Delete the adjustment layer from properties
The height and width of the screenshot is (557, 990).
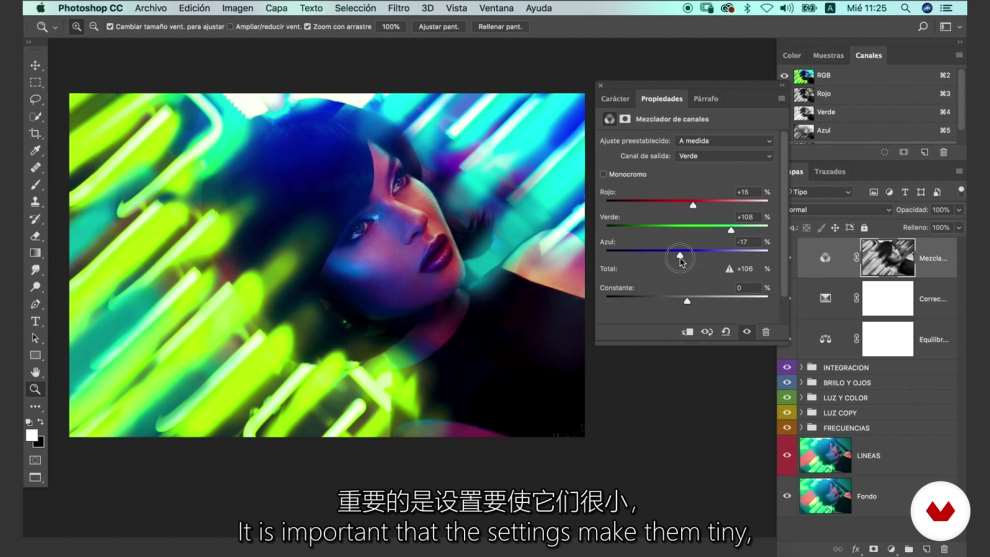tap(766, 332)
